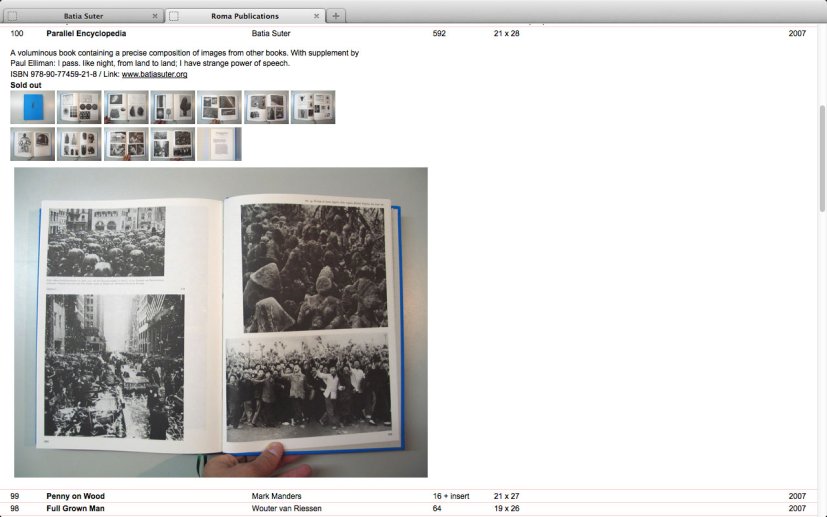
Task: Click author Wouter van Riessen
Action: (286, 509)
